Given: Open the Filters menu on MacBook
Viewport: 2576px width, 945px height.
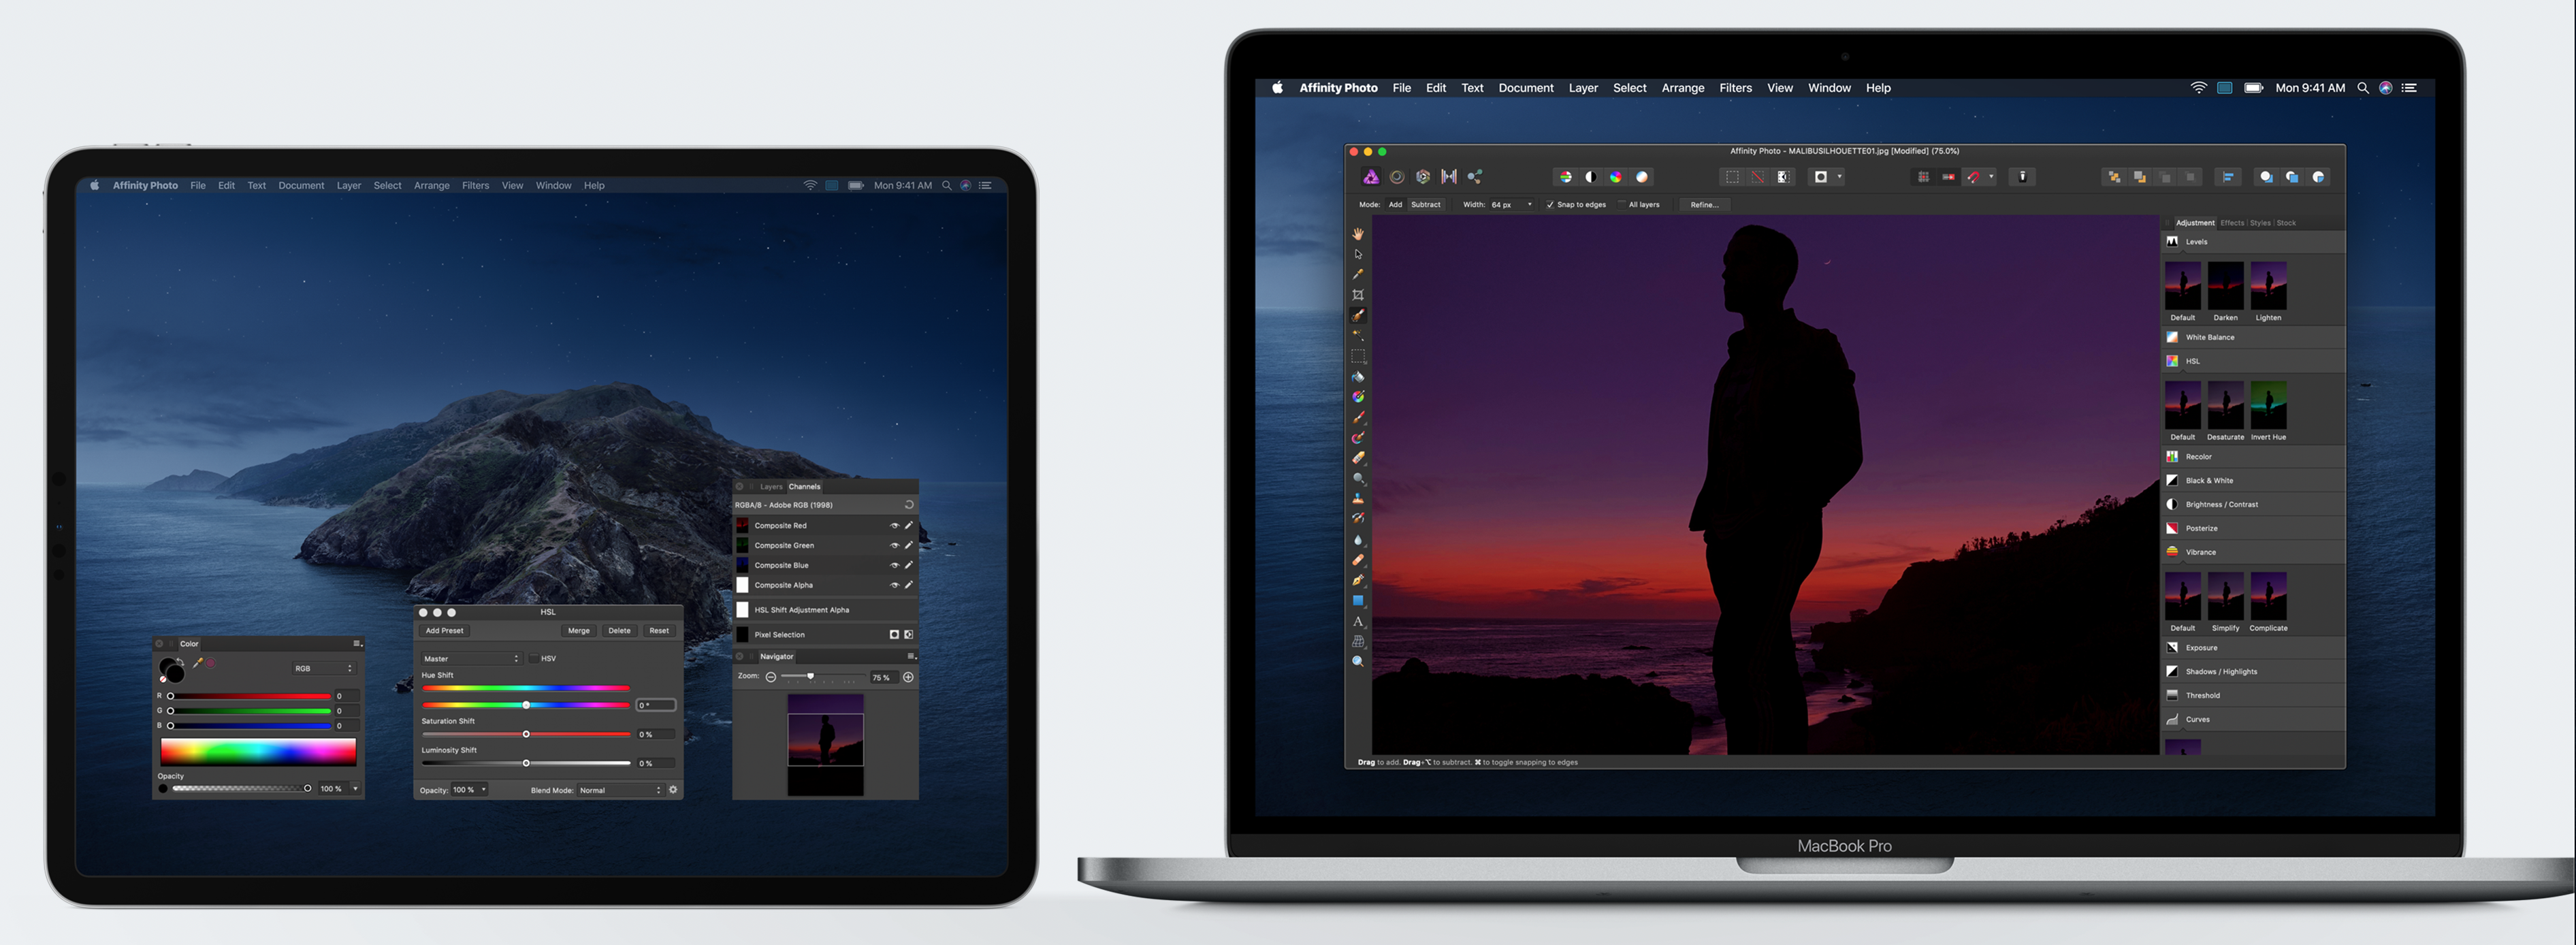Looking at the screenshot, I should (1735, 88).
